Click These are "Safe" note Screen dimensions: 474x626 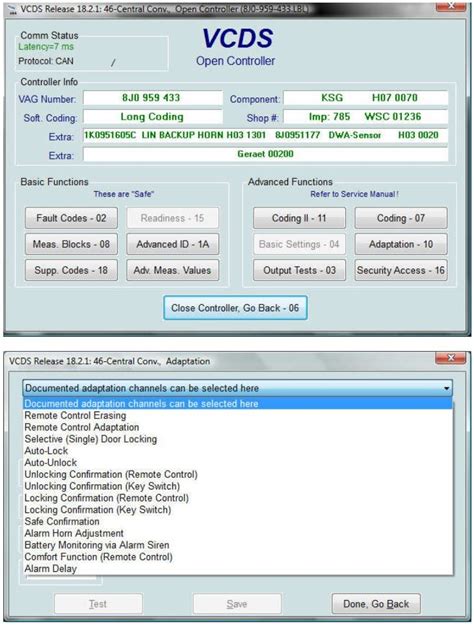point(123,194)
